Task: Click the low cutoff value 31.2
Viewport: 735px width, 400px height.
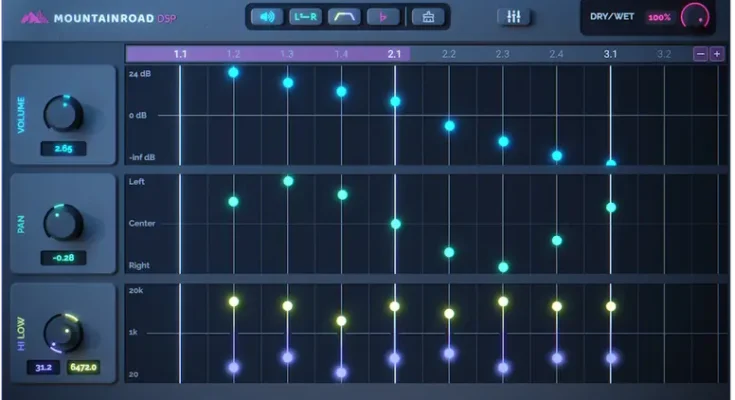Action: click(44, 368)
